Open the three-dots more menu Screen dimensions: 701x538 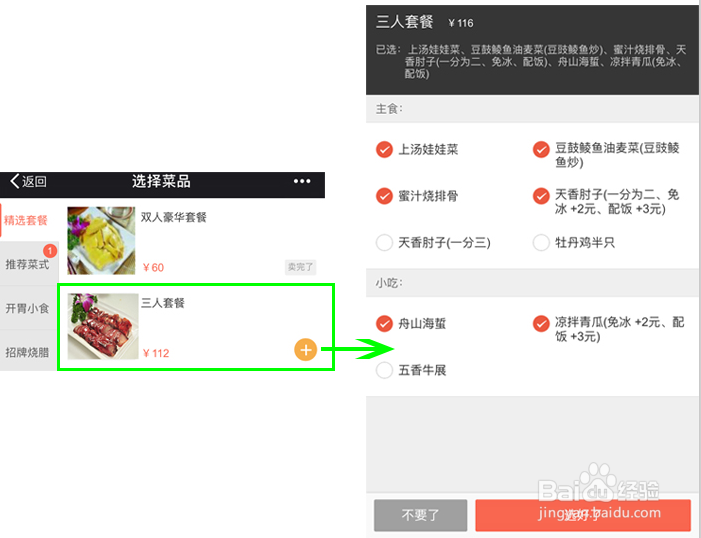(302, 181)
